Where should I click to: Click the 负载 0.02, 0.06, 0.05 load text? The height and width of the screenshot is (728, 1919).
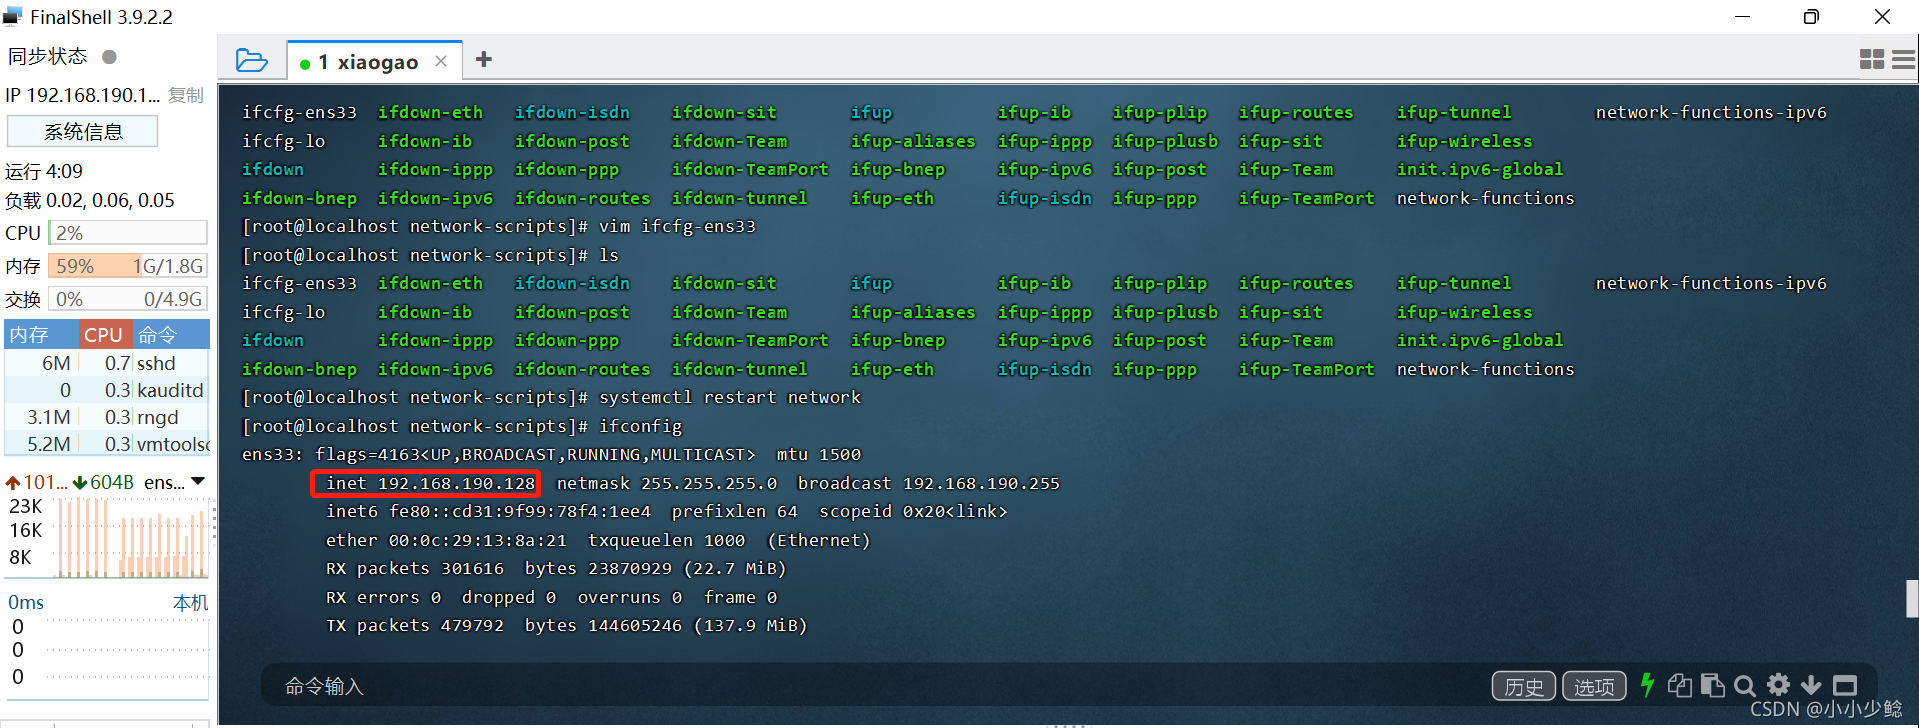tap(90, 200)
